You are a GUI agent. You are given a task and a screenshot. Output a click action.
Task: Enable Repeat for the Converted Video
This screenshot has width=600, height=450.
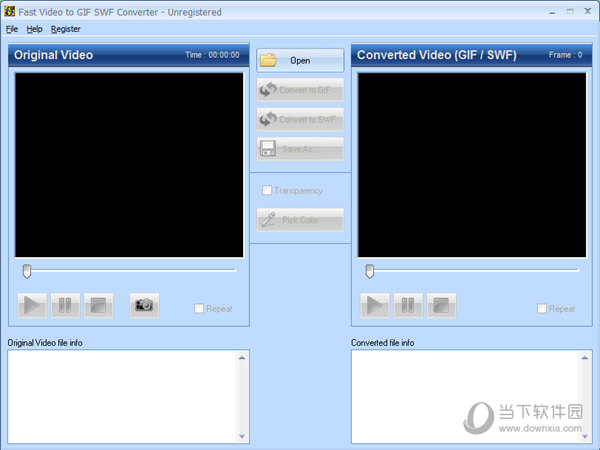(x=542, y=308)
